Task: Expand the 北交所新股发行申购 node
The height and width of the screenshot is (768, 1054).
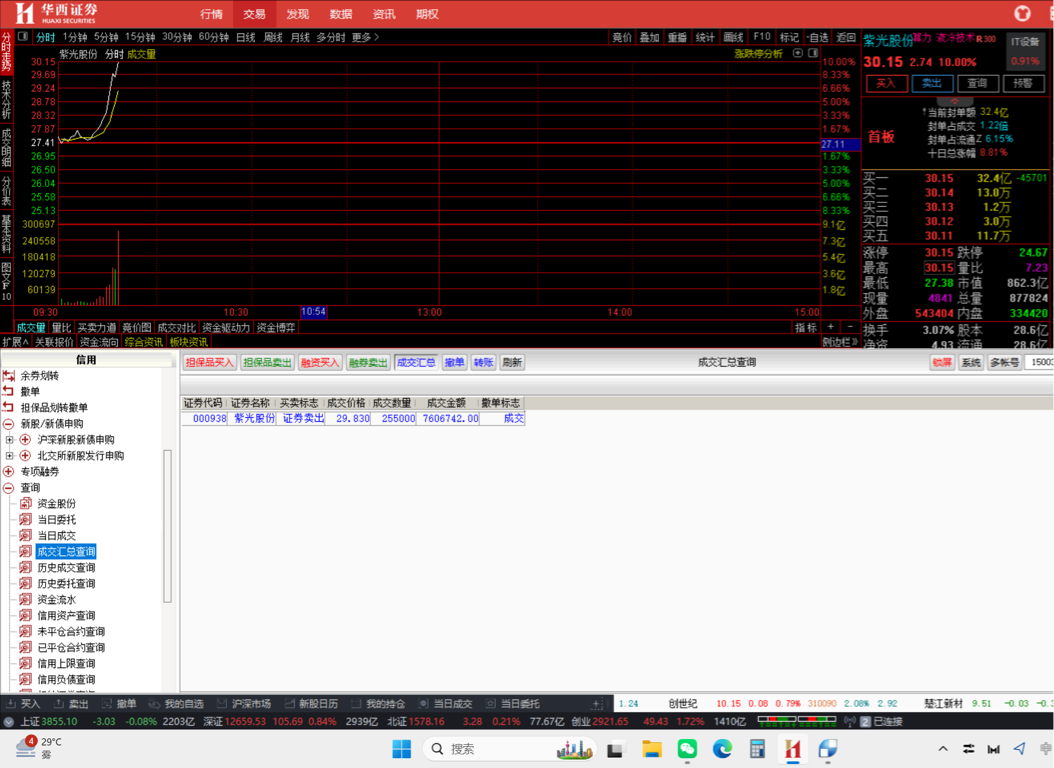Action: click(9, 456)
